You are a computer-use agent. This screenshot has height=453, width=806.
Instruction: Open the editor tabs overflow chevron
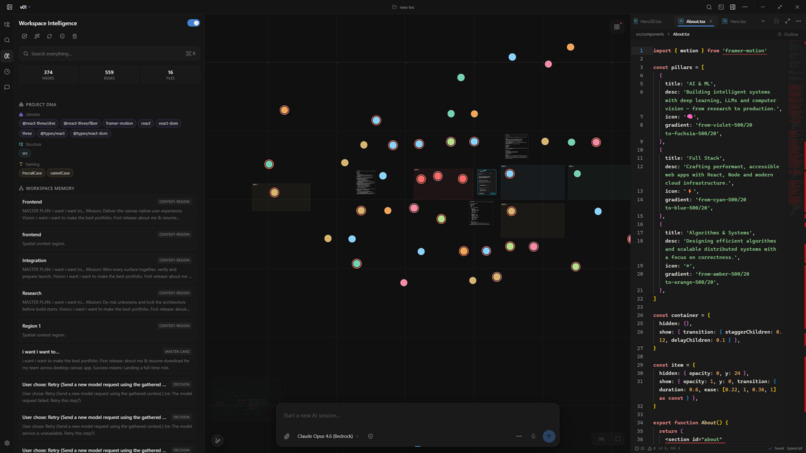763,21
